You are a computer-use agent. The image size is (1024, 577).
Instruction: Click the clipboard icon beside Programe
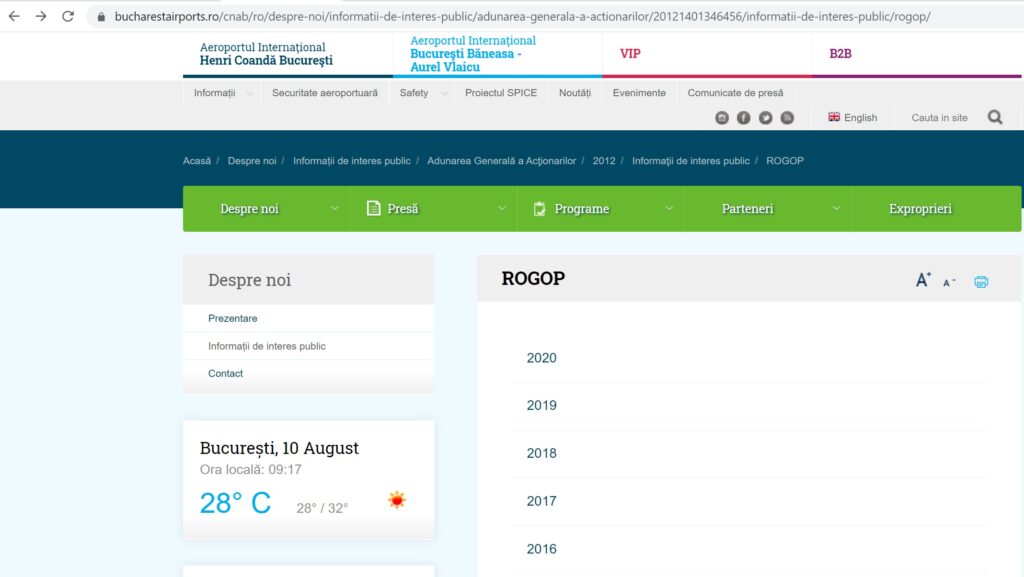[539, 208]
